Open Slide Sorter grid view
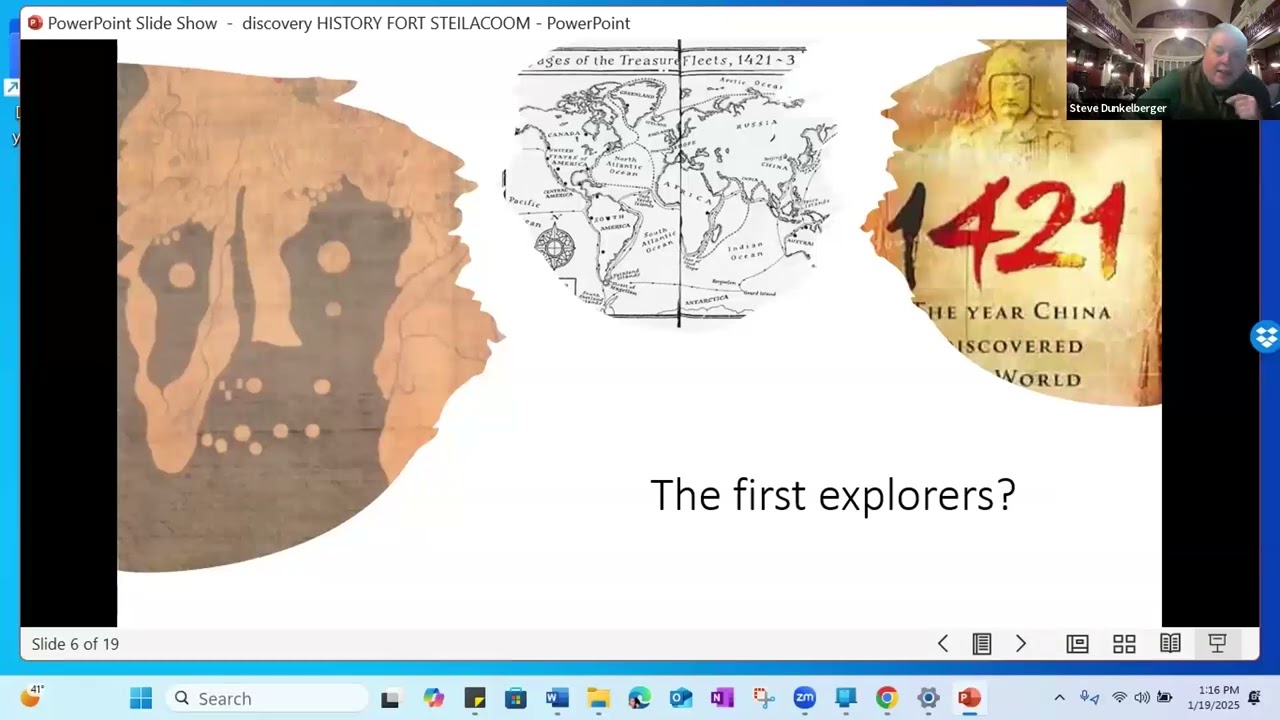Image resolution: width=1280 pixels, height=720 pixels. pyautogui.click(x=1124, y=644)
